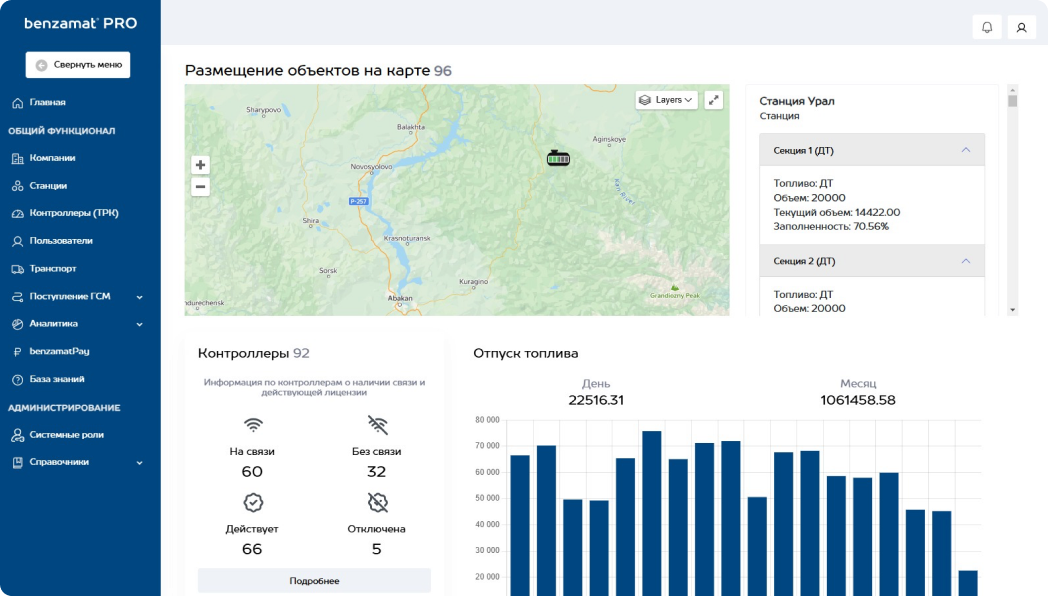The height and width of the screenshot is (596, 1048).
Task: Click the fuel station marker on map
Action: coord(558,158)
